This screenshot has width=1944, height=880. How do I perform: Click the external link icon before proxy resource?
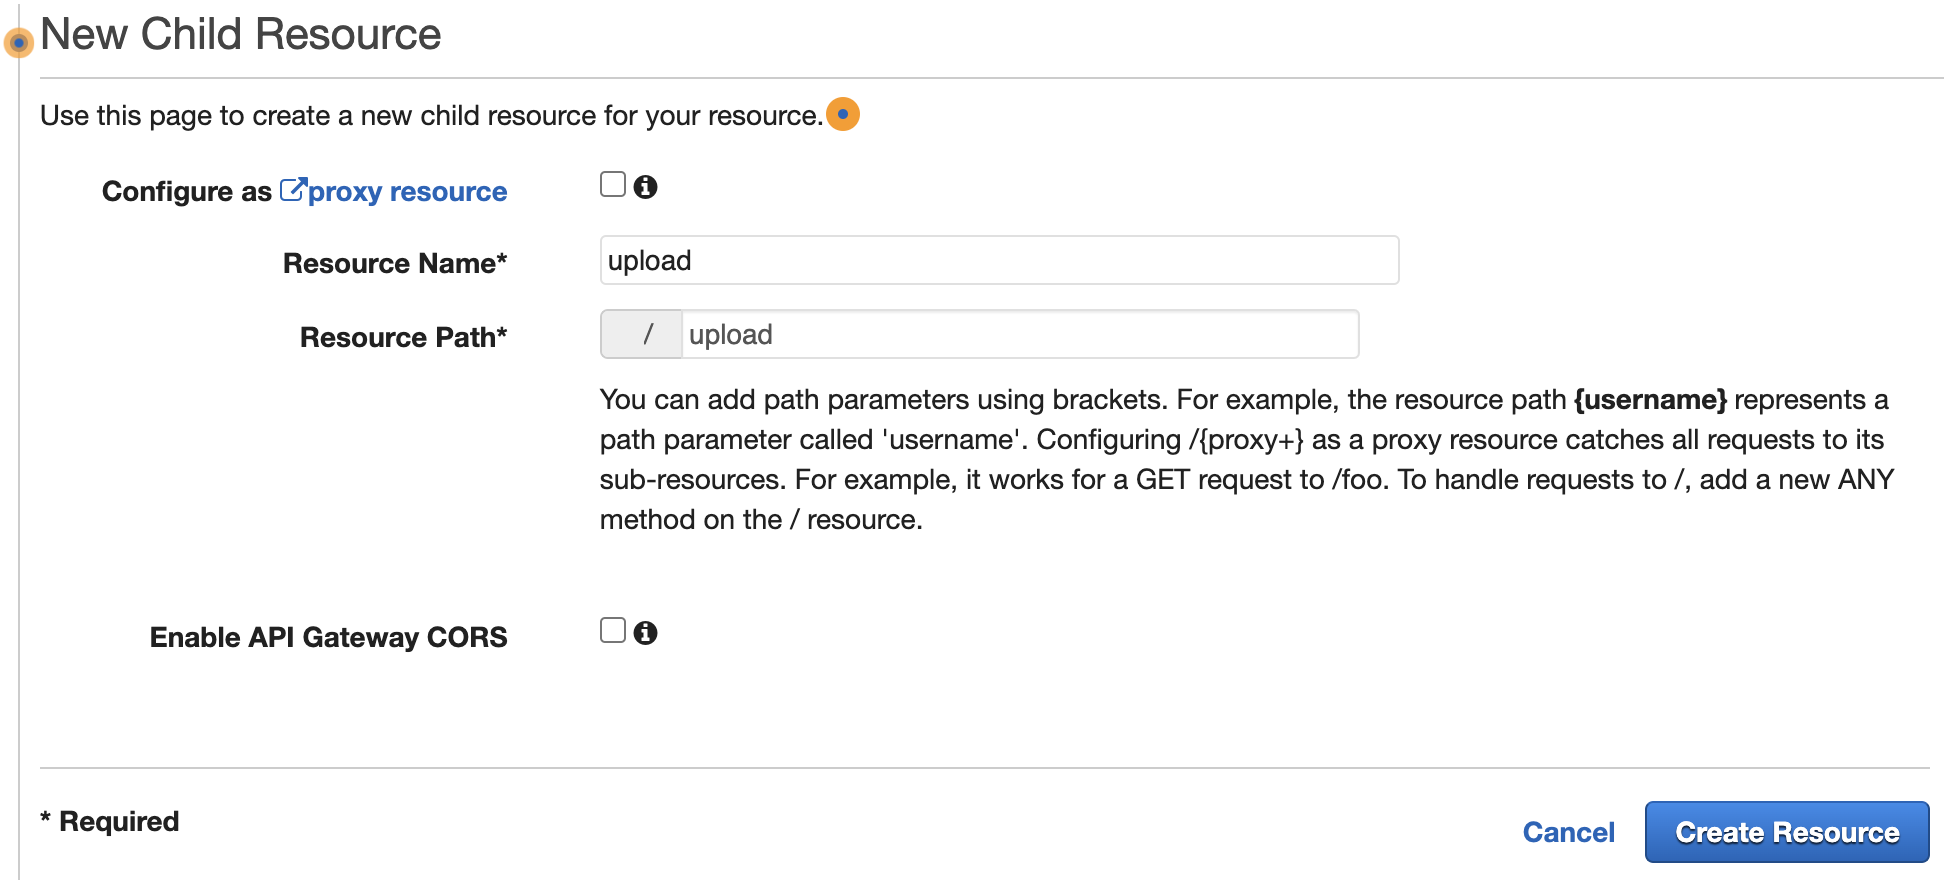292,188
